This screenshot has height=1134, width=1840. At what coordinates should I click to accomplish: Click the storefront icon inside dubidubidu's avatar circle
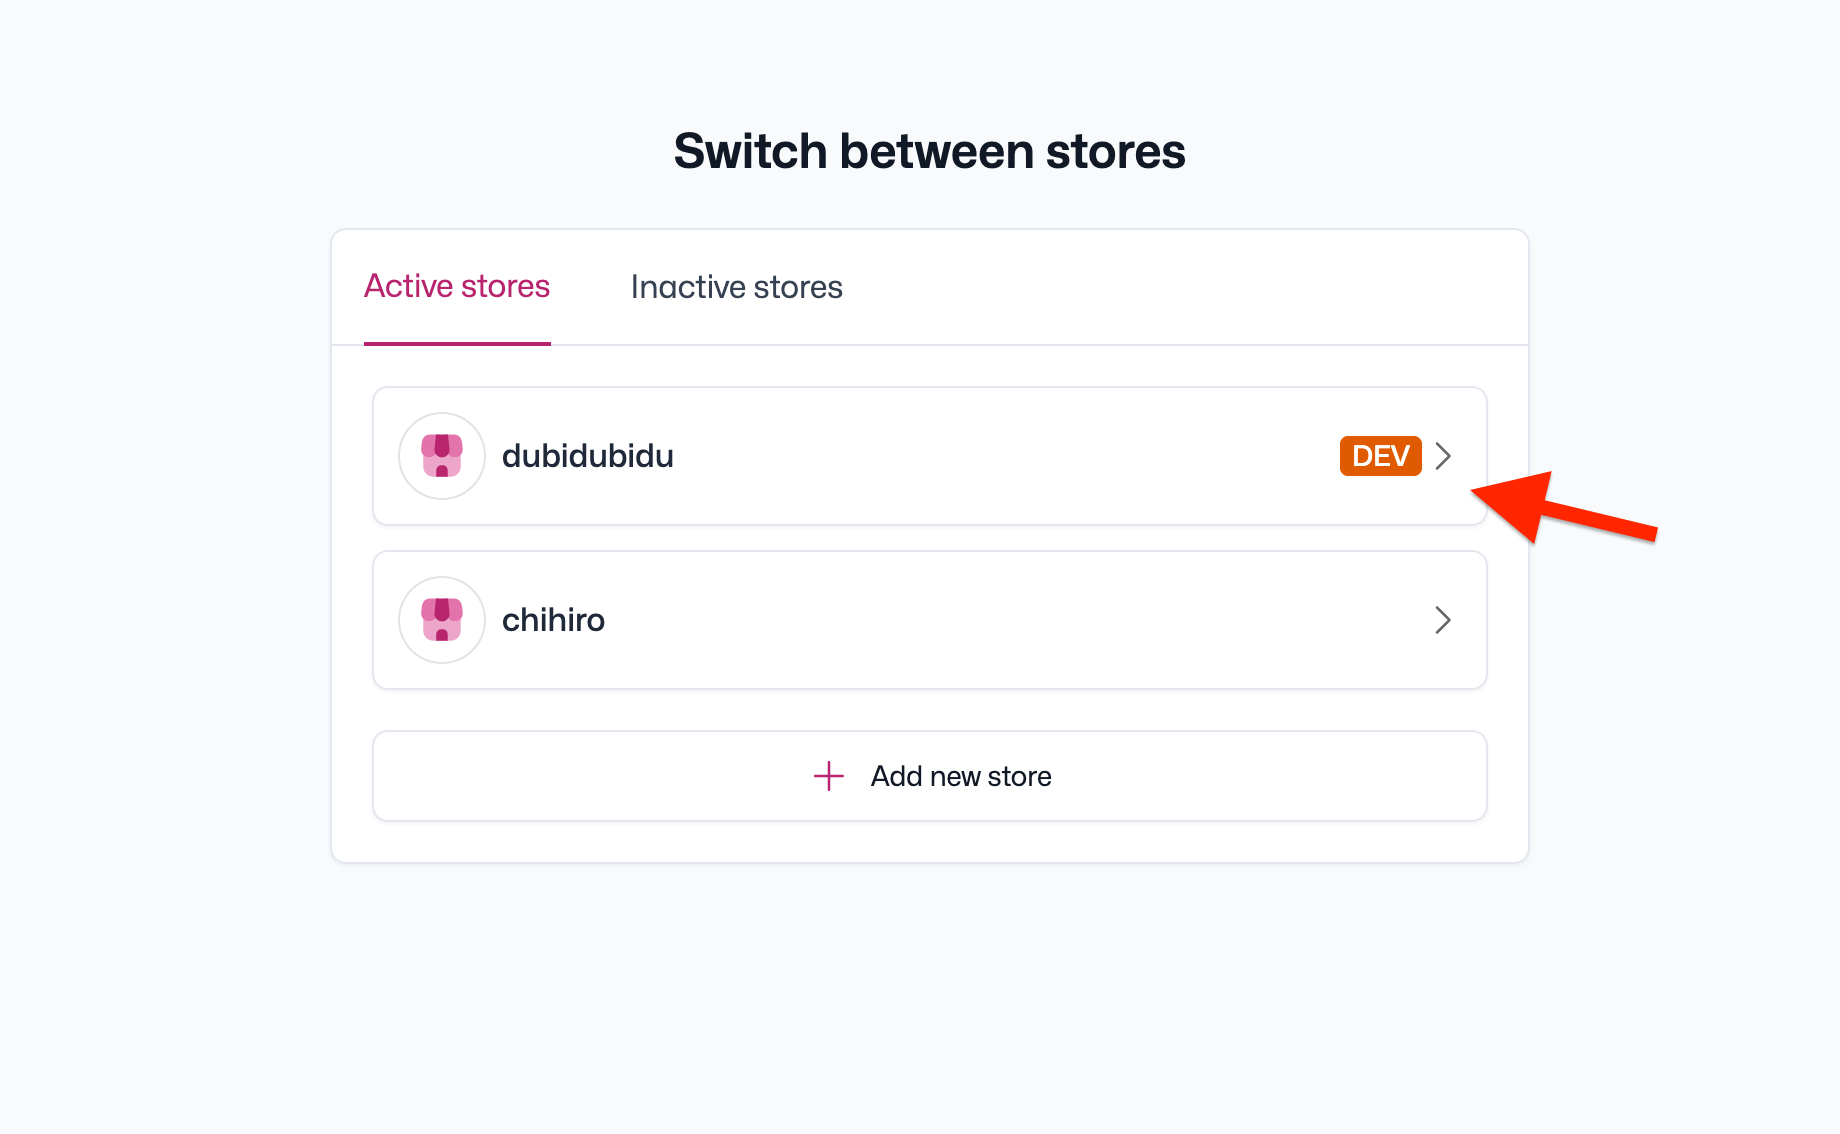click(x=441, y=456)
